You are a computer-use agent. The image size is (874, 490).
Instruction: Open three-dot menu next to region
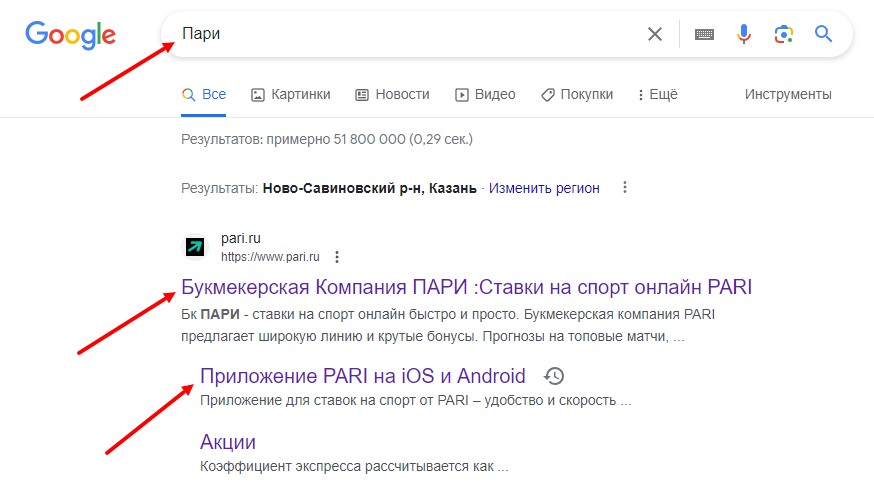(625, 187)
